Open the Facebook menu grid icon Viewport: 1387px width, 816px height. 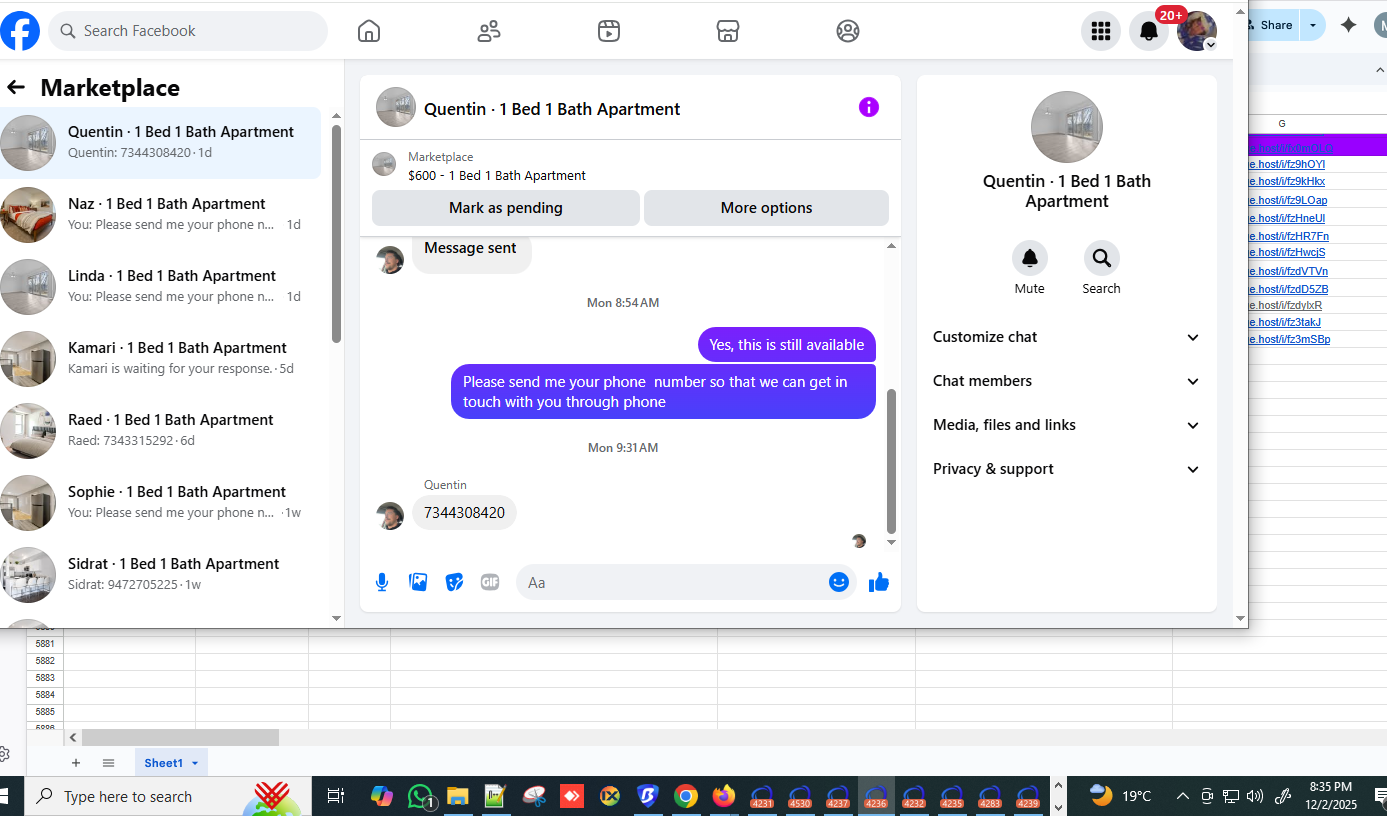click(1101, 31)
